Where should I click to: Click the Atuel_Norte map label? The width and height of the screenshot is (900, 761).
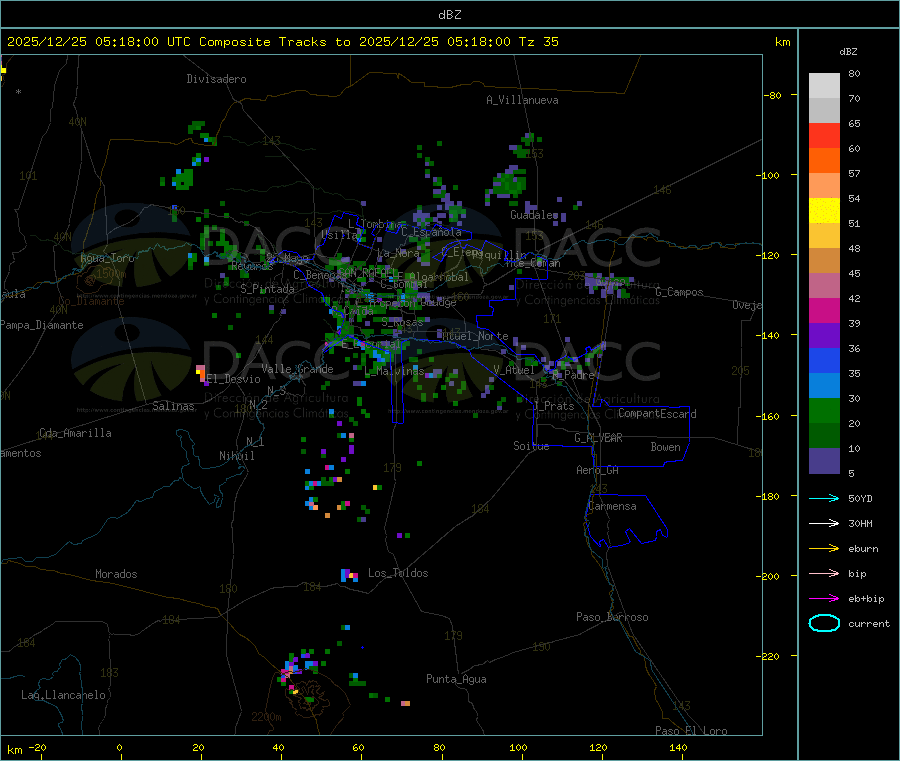click(x=475, y=336)
